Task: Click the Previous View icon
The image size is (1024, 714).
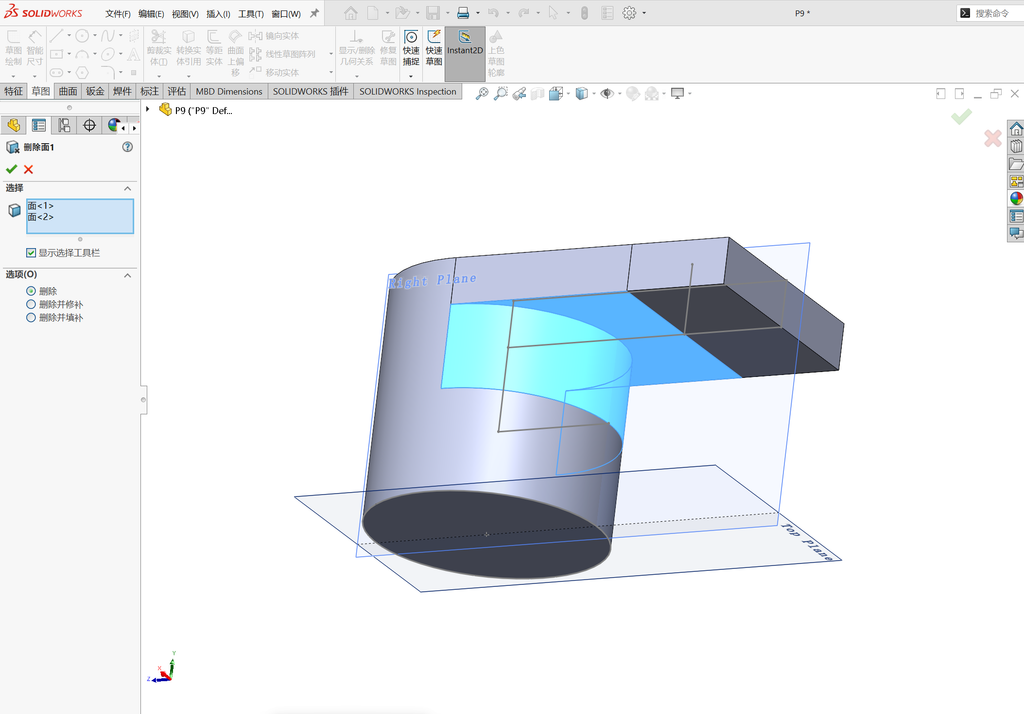Action: point(519,93)
